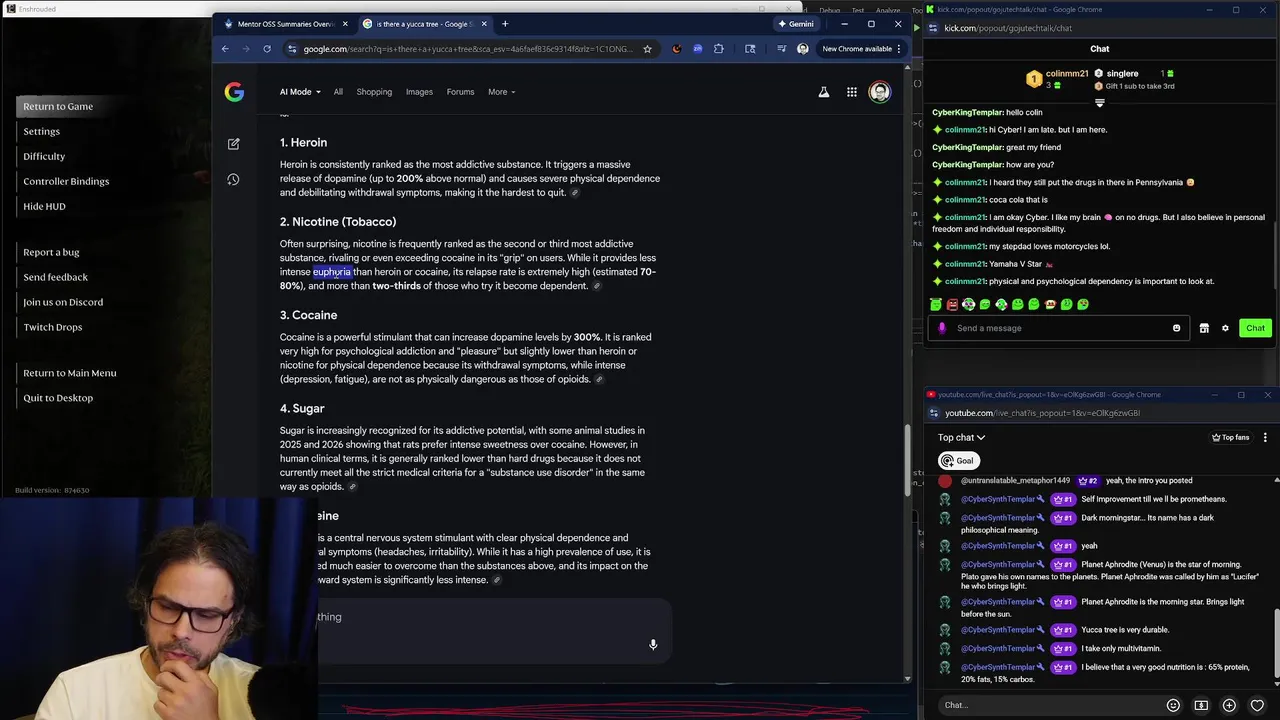Expand the Top chat dropdown in YouTube
This screenshot has width=1280, height=720.
[x=961, y=437]
